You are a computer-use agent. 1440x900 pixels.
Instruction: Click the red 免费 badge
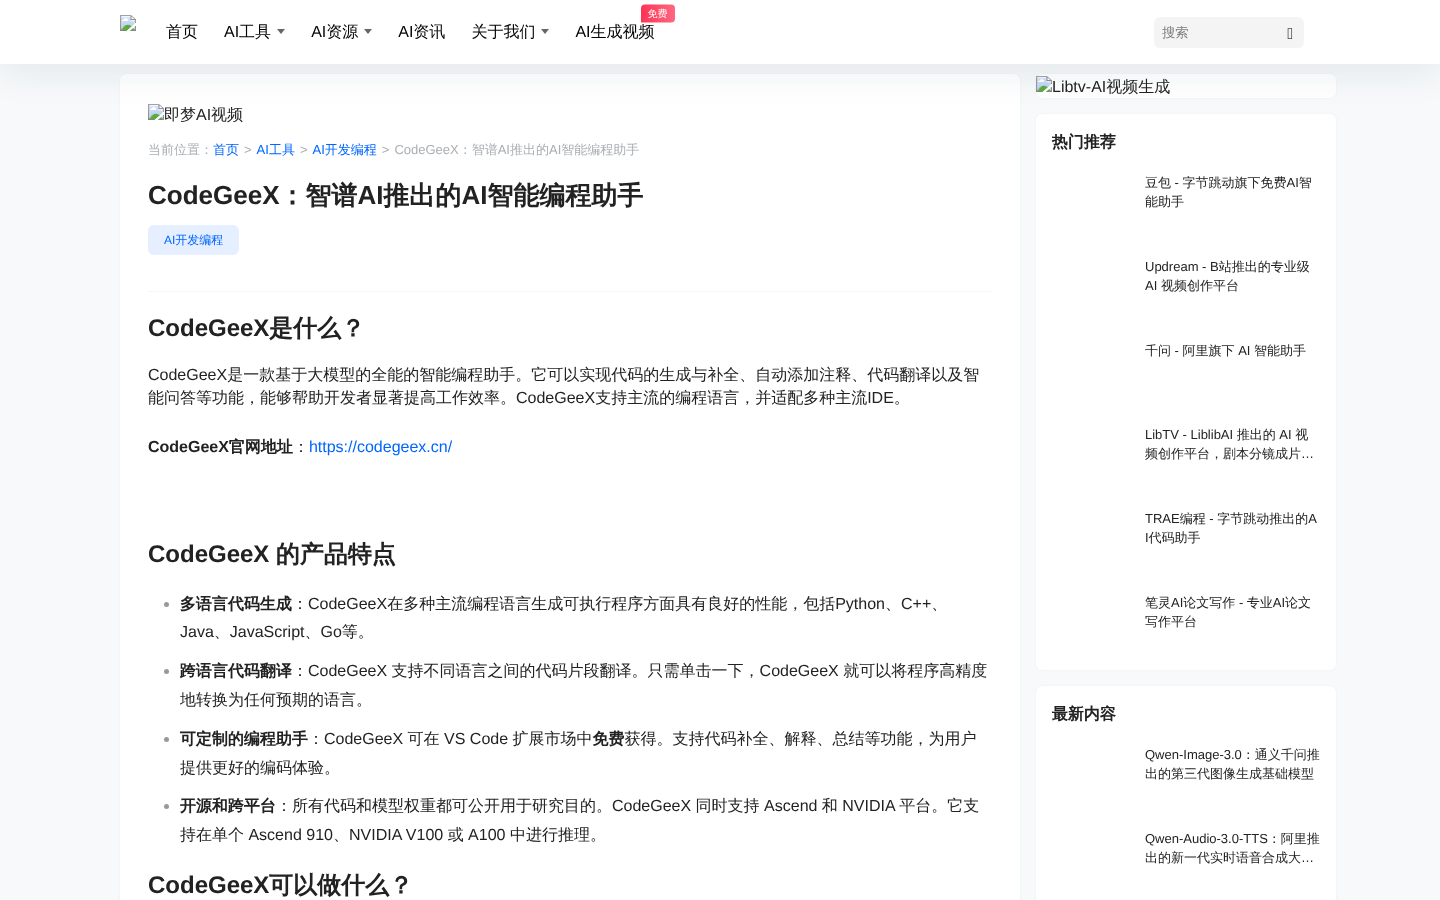658,13
